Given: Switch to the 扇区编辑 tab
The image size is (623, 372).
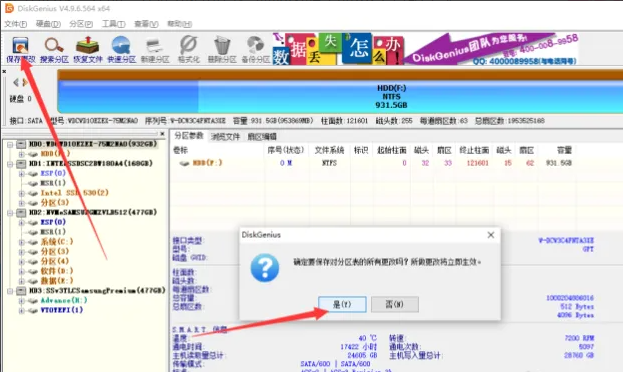Looking at the screenshot, I should (x=262, y=137).
